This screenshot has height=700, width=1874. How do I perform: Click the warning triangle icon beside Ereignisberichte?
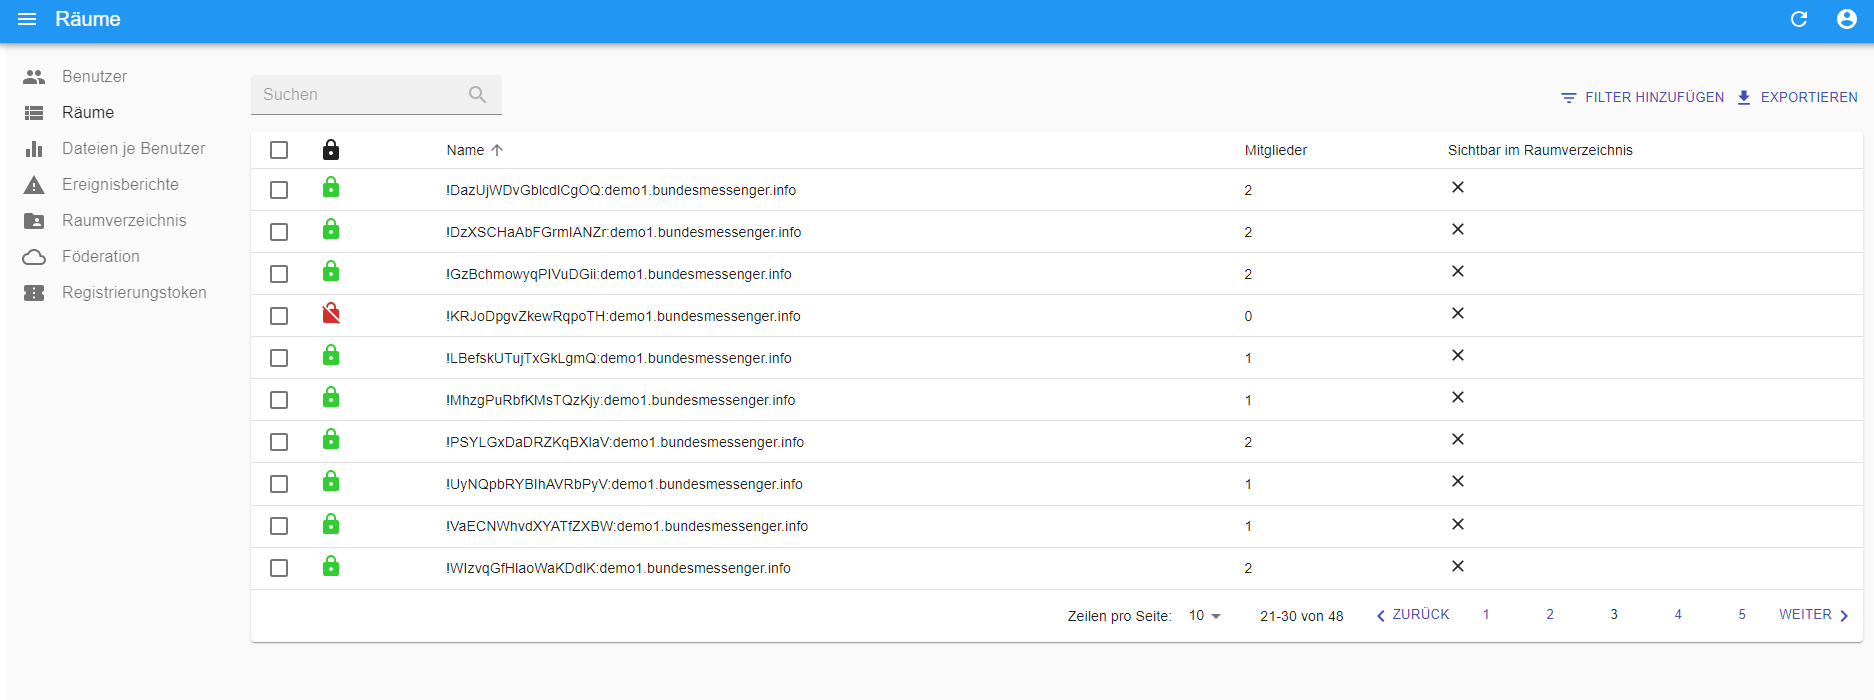[34, 185]
